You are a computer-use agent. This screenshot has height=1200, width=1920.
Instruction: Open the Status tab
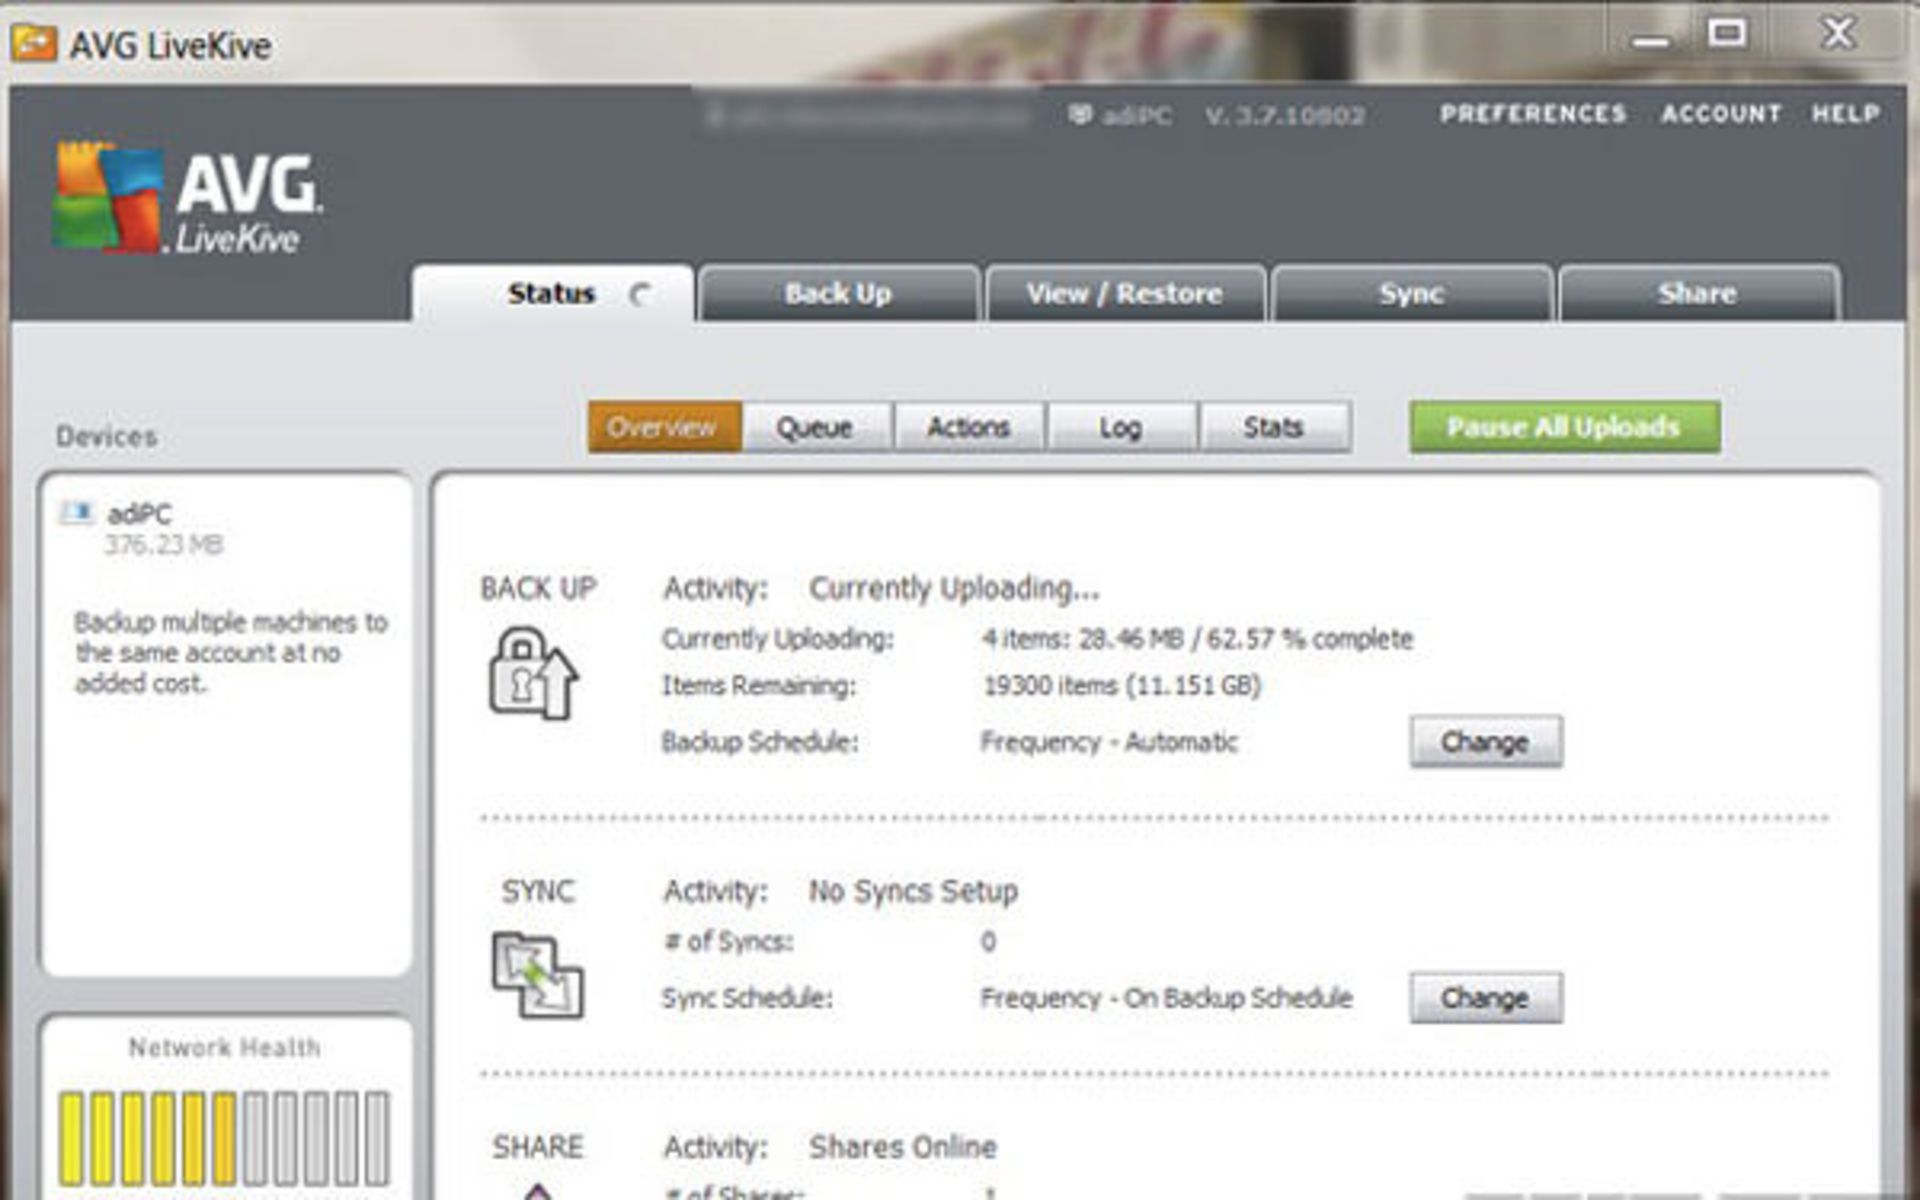(x=553, y=293)
